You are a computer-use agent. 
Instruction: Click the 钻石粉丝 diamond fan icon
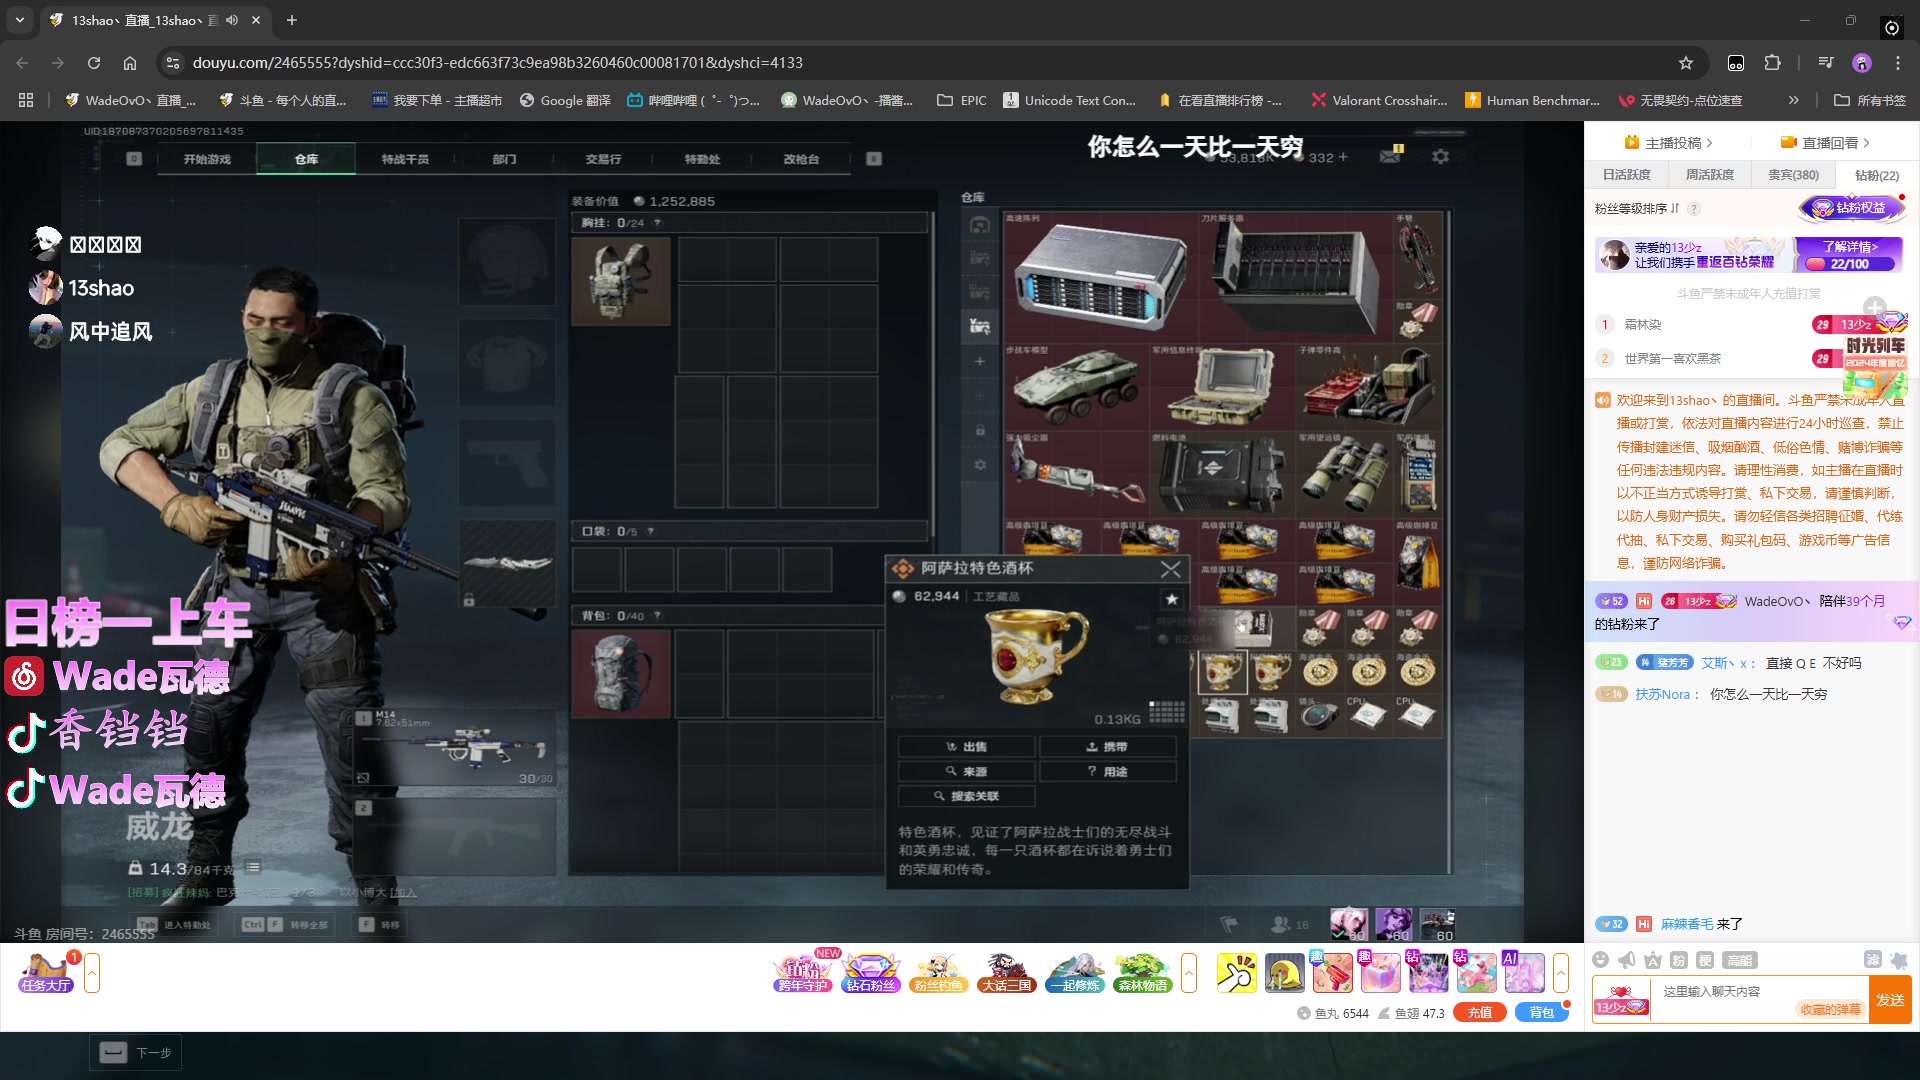(870, 972)
